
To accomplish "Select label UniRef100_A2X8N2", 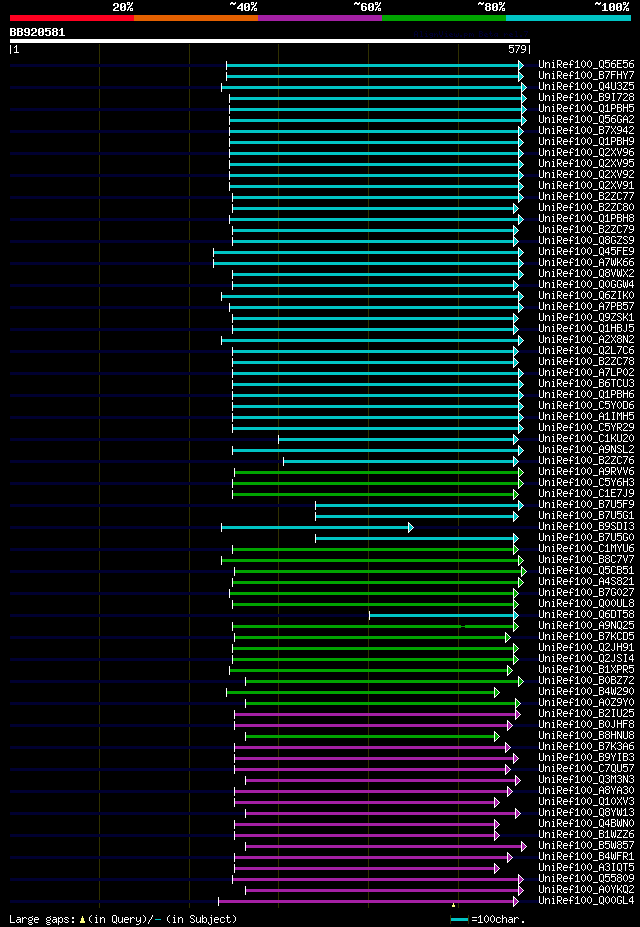I will [x=586, y=339].
